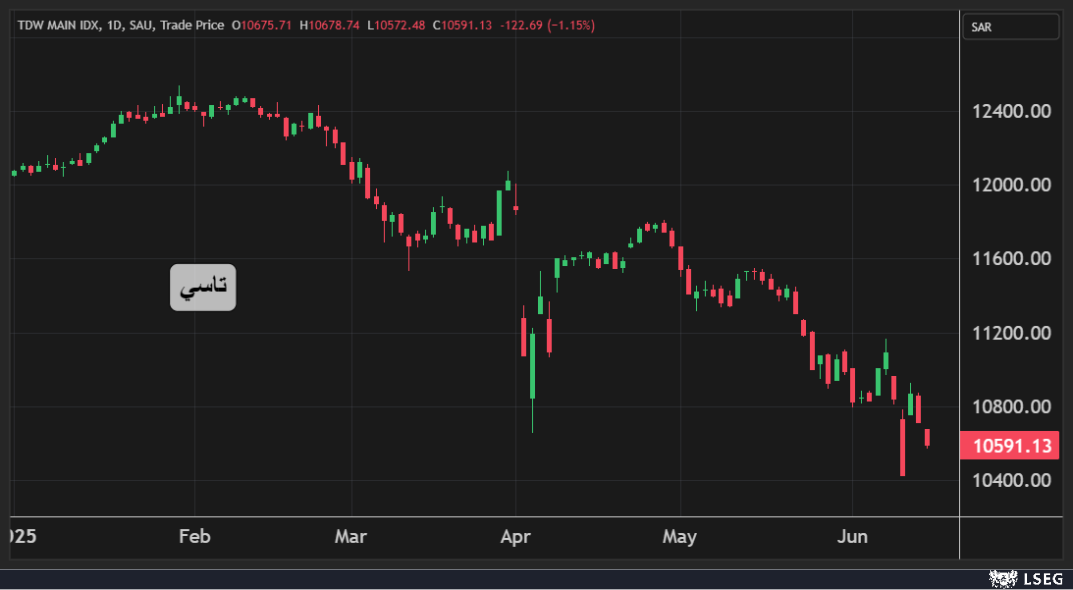The height and width of the screenshot is (590, 1073).
Task: Click the May date axis label
Action: click(680, 537)
